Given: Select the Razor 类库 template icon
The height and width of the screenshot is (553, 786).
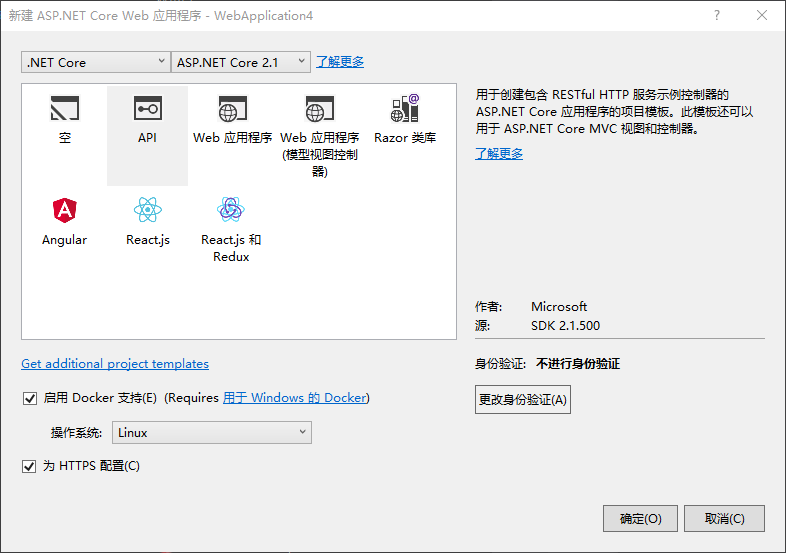Looking at the screenshot, I should pos(405,108).
